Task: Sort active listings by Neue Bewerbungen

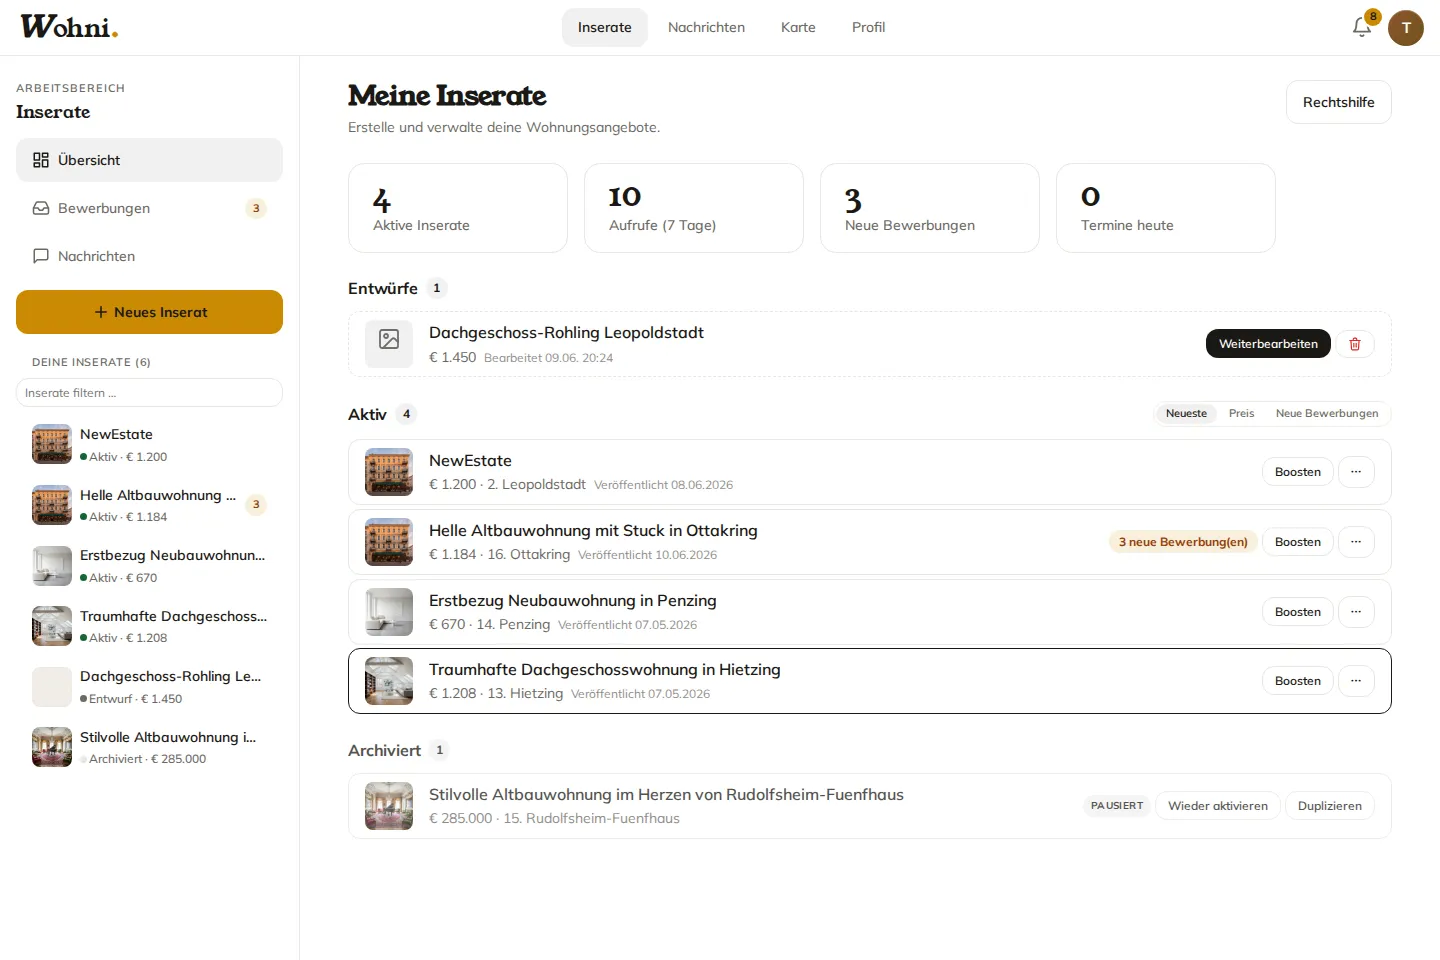Action: [x=1327, y=414]
